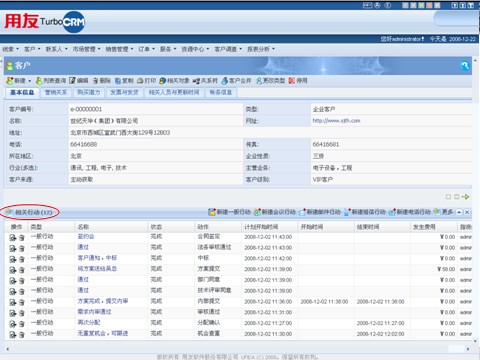Click the 复制 copy toolbar icon

pyautogui.click(x=118, y=81)
